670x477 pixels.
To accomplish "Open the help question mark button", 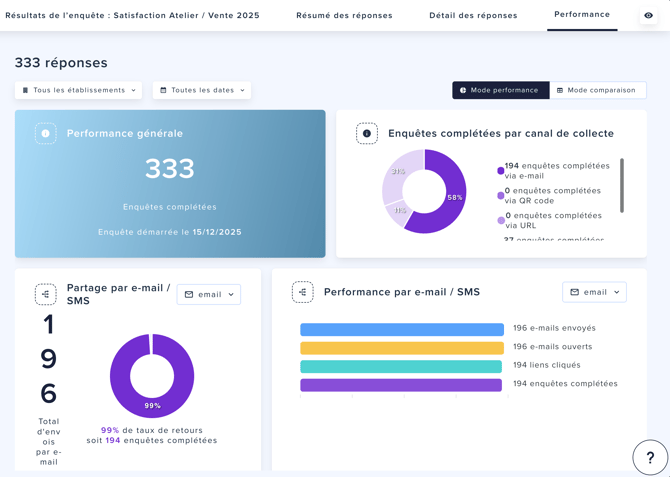I will pyautogui.click(x=650, y=457).
